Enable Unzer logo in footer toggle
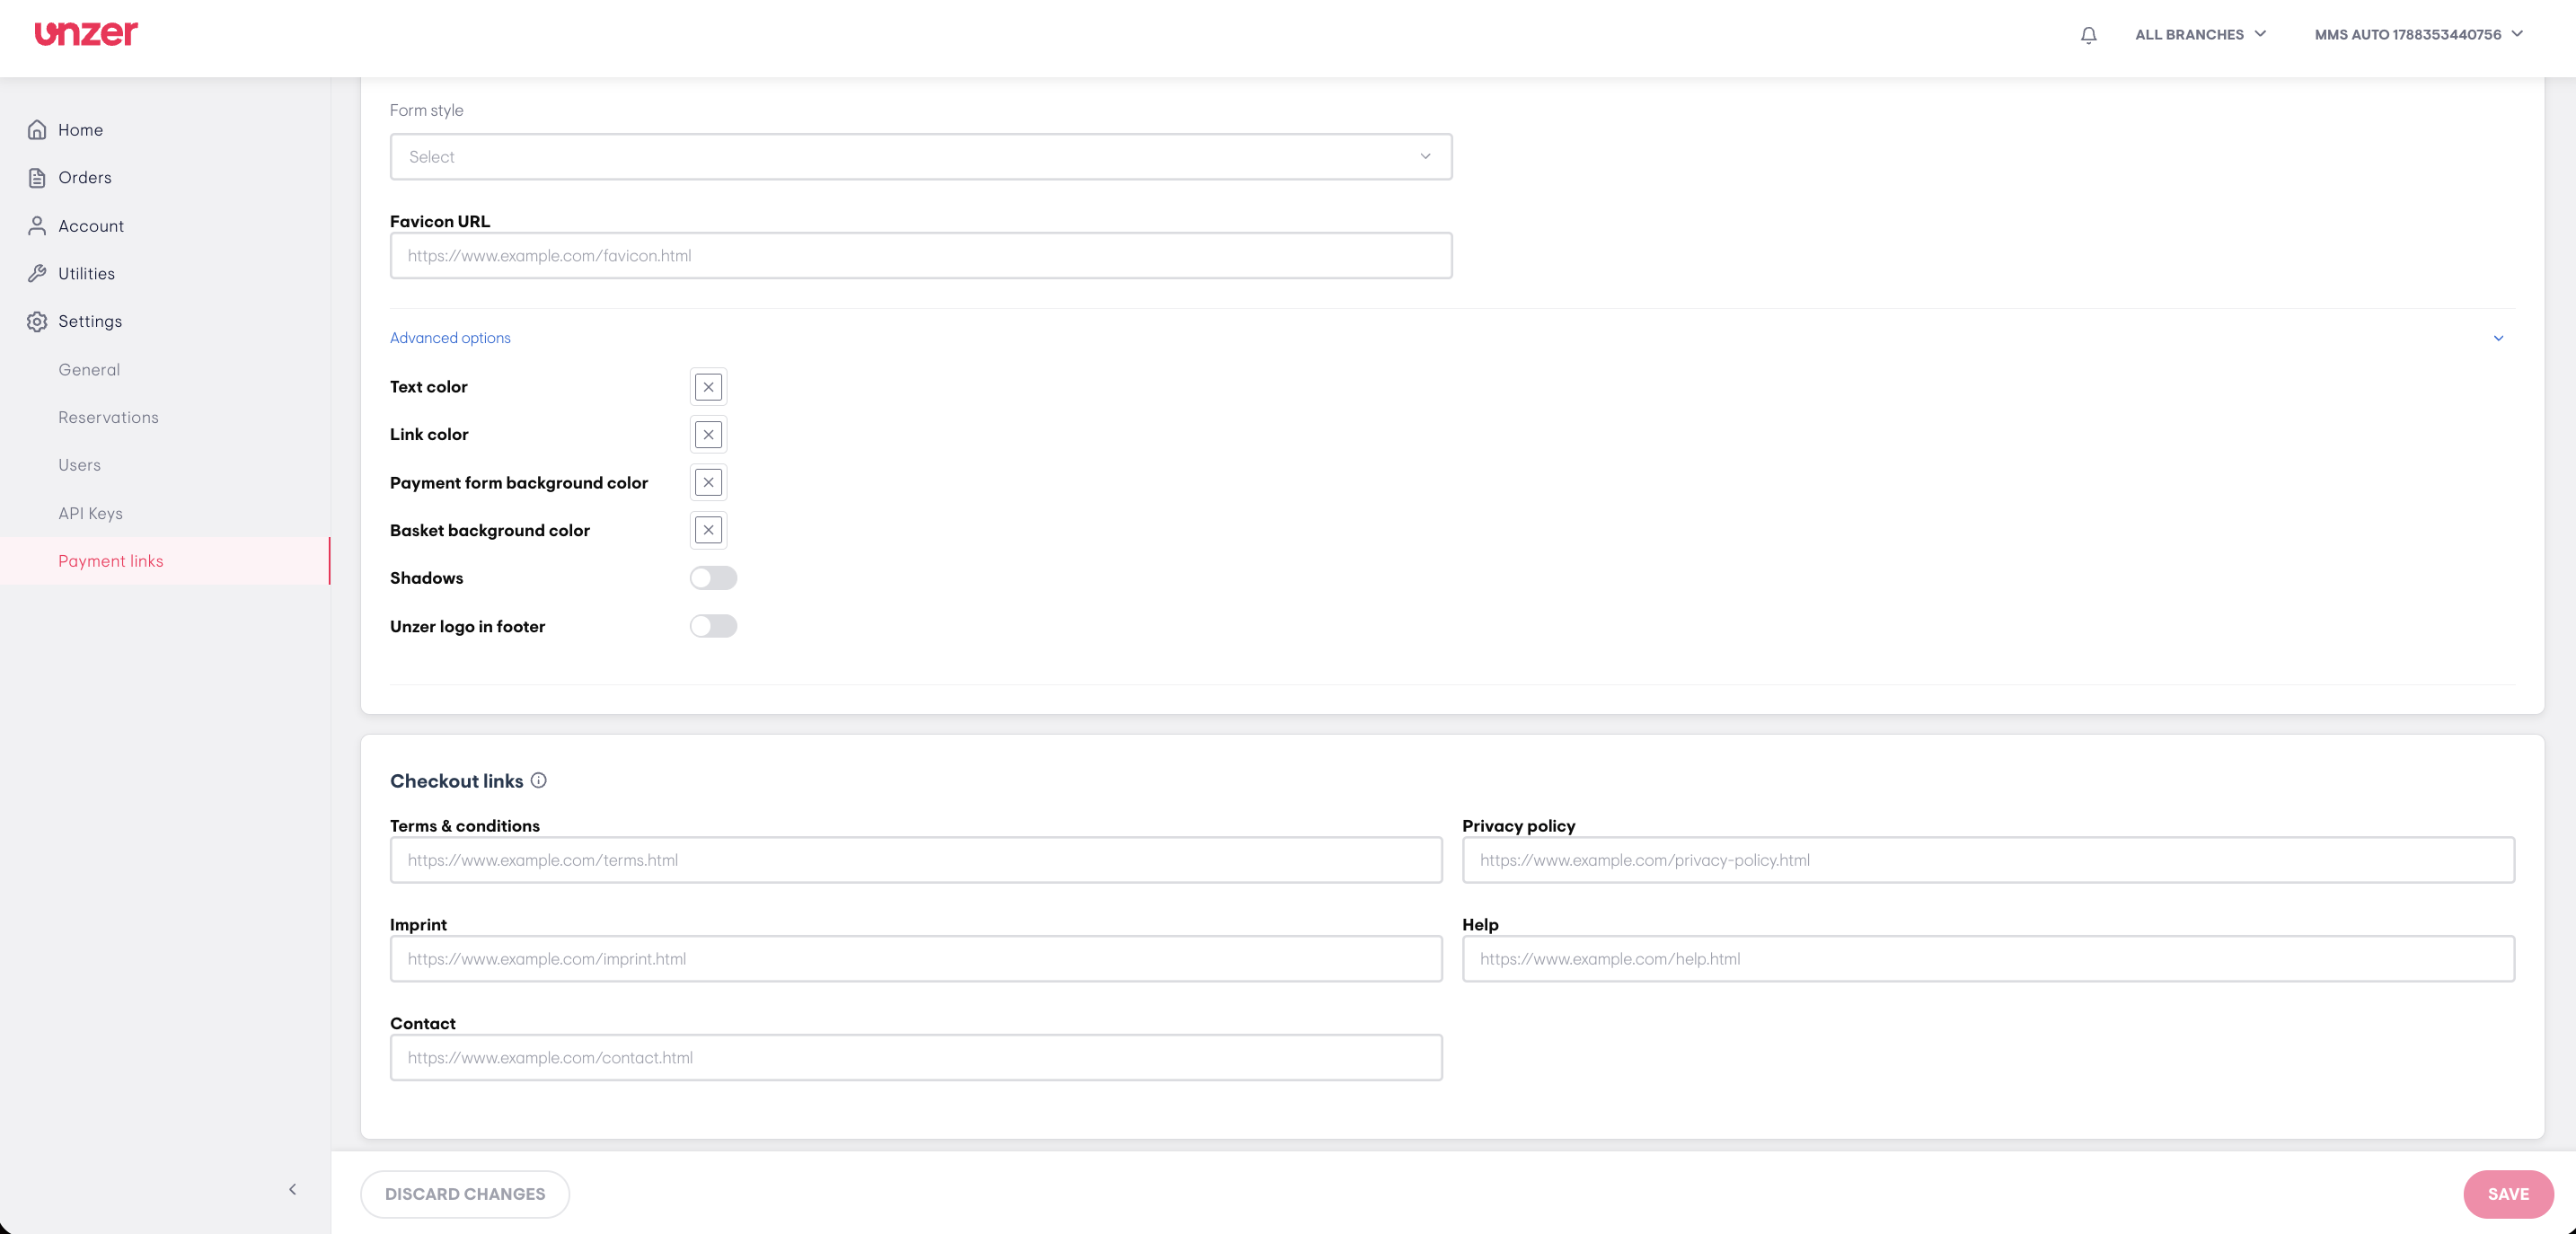Viewport: 2576px width, 1234px height. (x=713, y=626)
